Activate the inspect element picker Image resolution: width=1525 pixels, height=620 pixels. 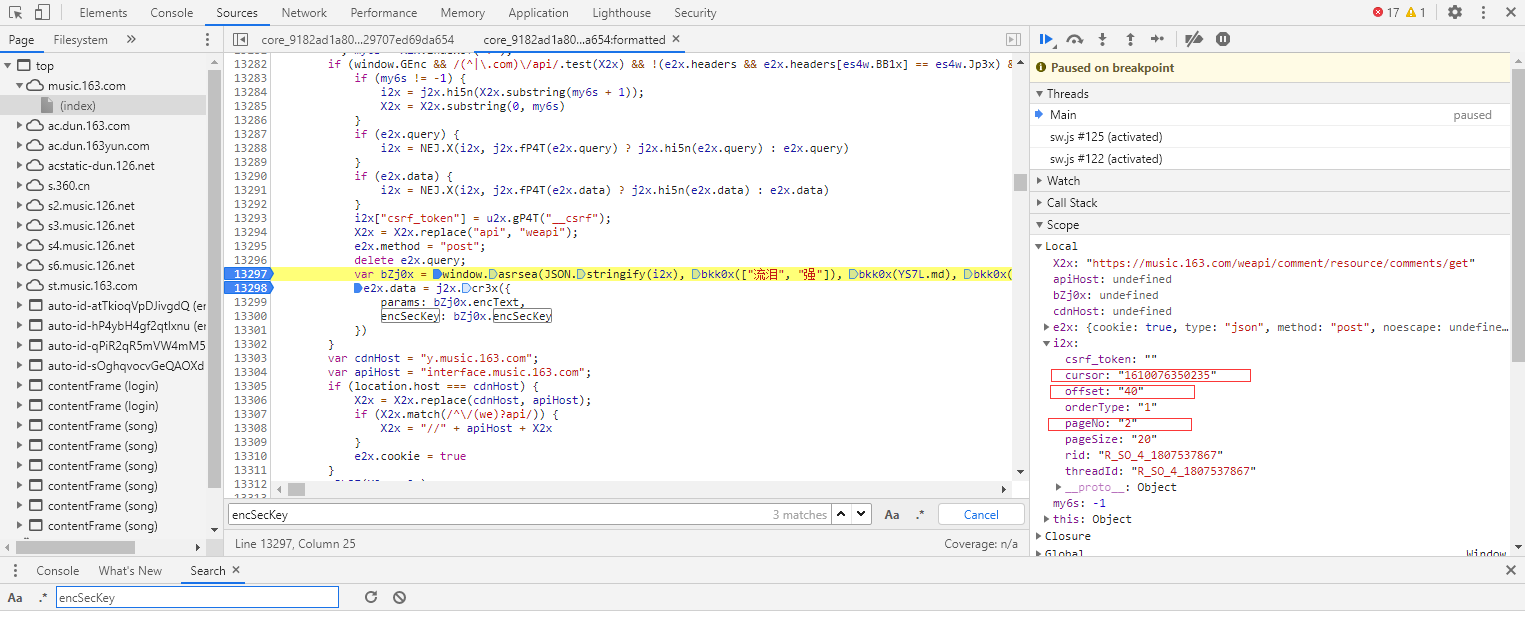[16, 13]
